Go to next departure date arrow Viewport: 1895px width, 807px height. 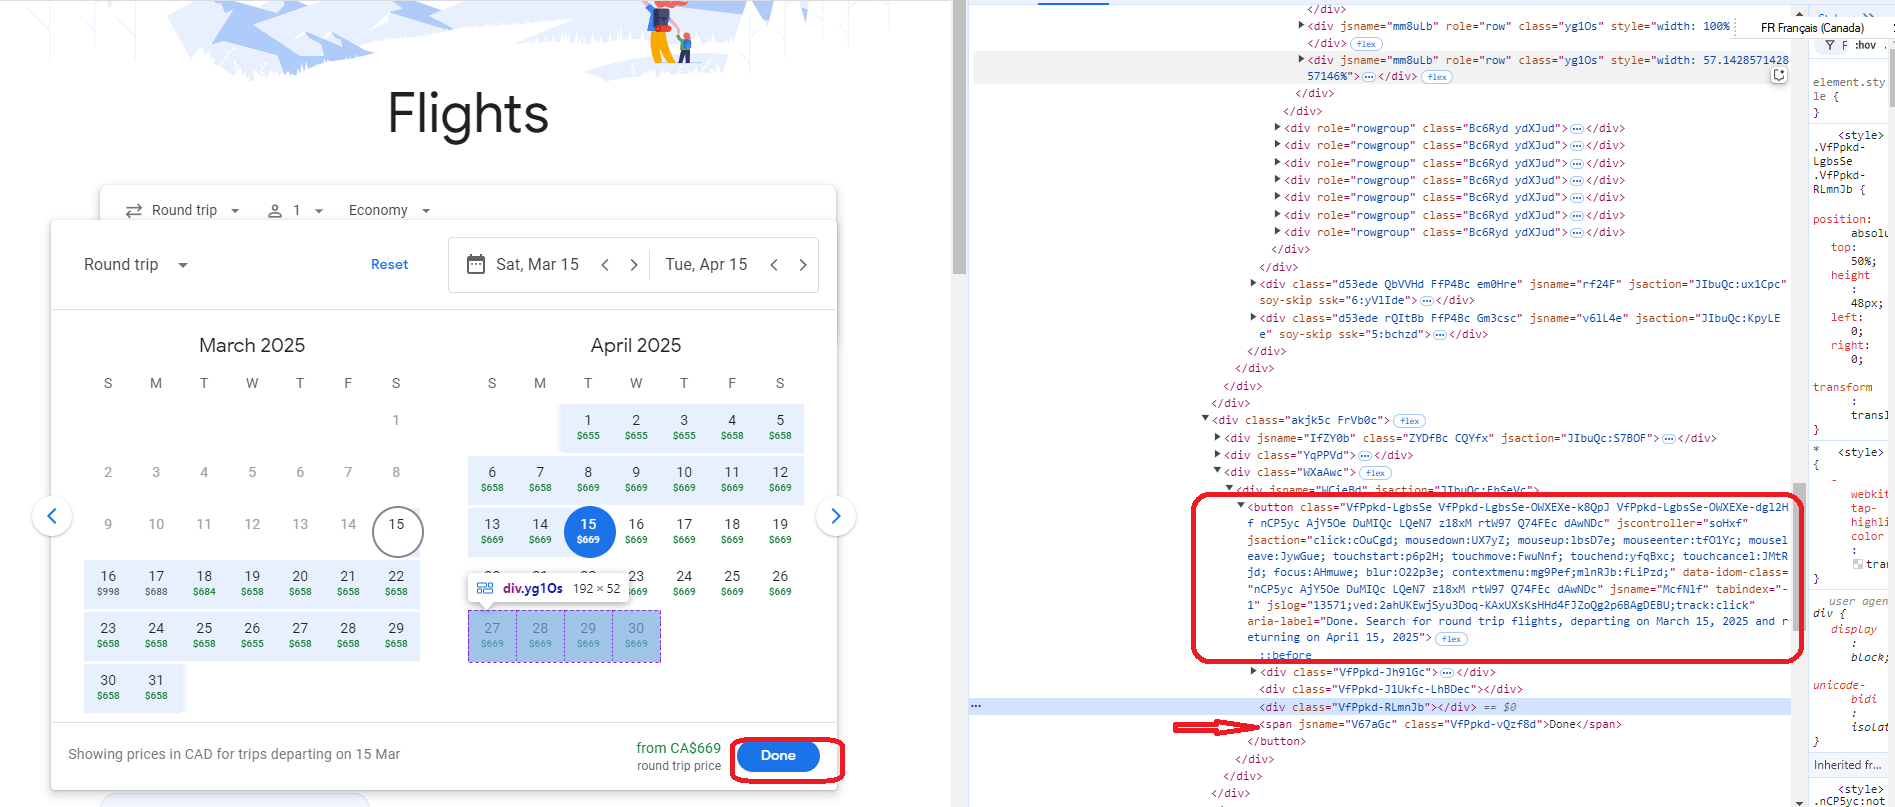633,265
